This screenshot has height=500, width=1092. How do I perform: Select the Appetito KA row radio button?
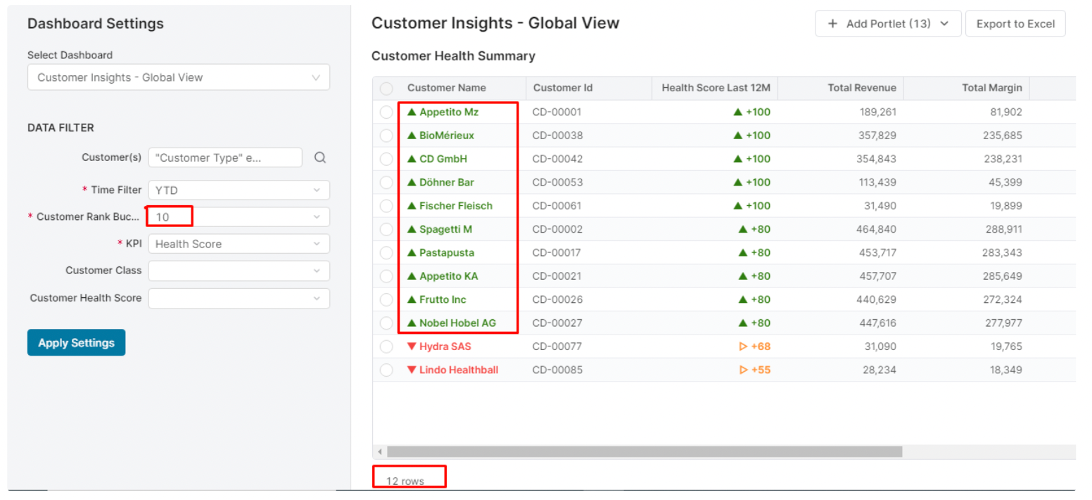[x=387, y=276]
